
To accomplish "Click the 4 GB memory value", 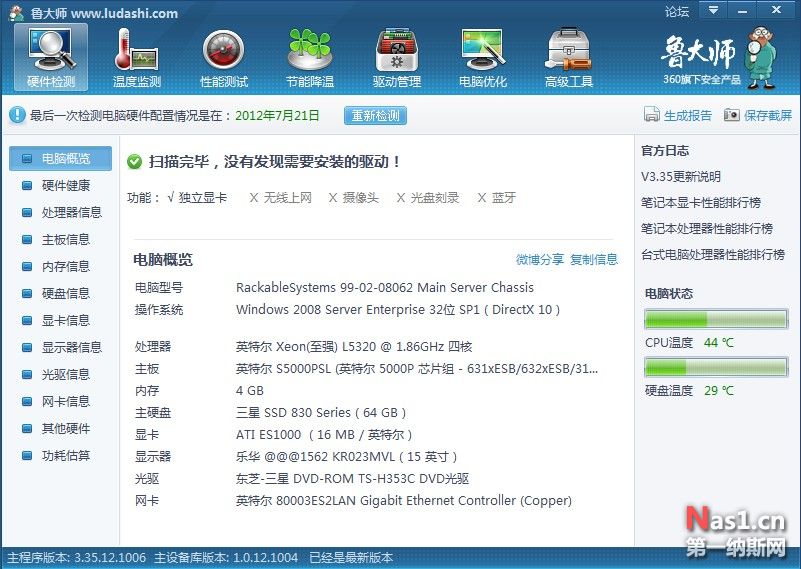I will click(250, 391).
